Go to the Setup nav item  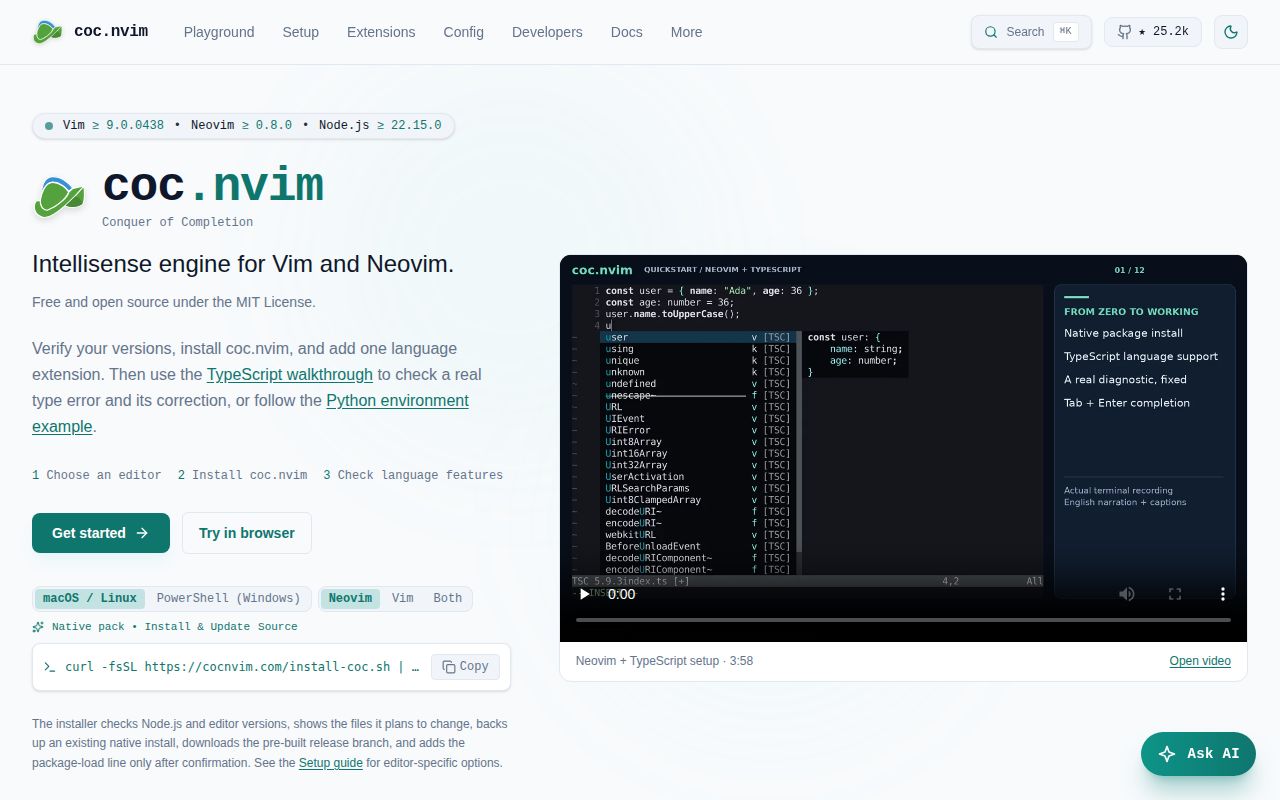300,32
